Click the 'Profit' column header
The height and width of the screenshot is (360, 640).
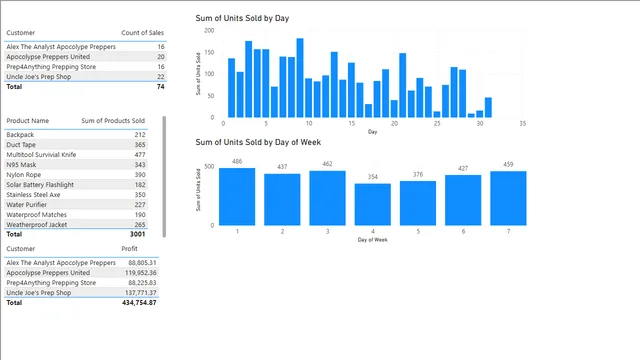129,249
